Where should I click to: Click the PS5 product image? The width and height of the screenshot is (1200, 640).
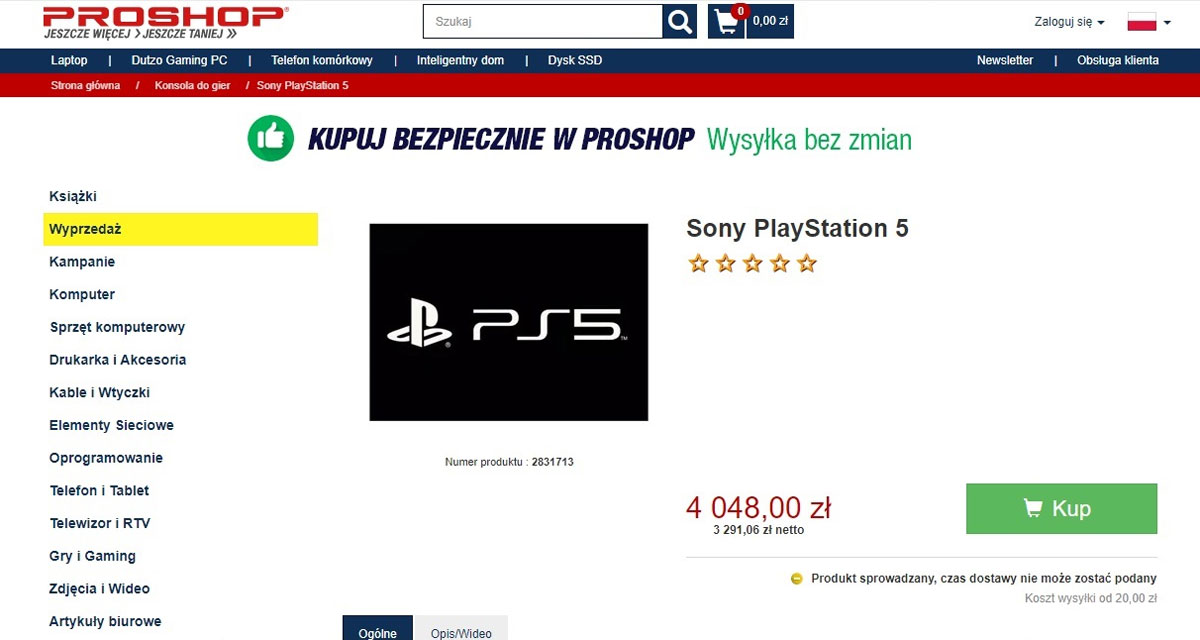click(x=509, y=322)
